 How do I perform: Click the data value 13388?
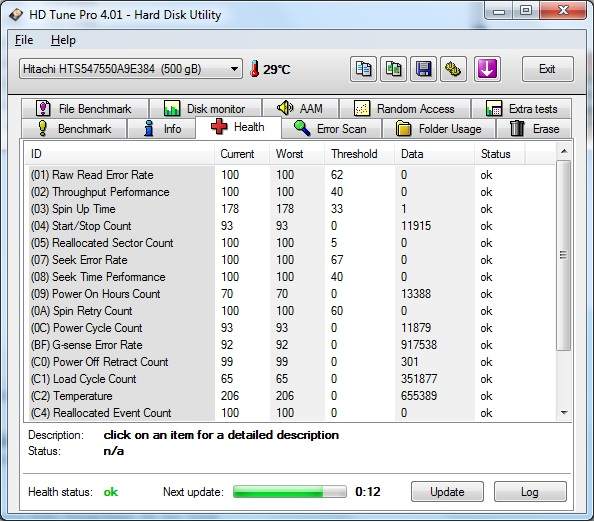(416, 294)
